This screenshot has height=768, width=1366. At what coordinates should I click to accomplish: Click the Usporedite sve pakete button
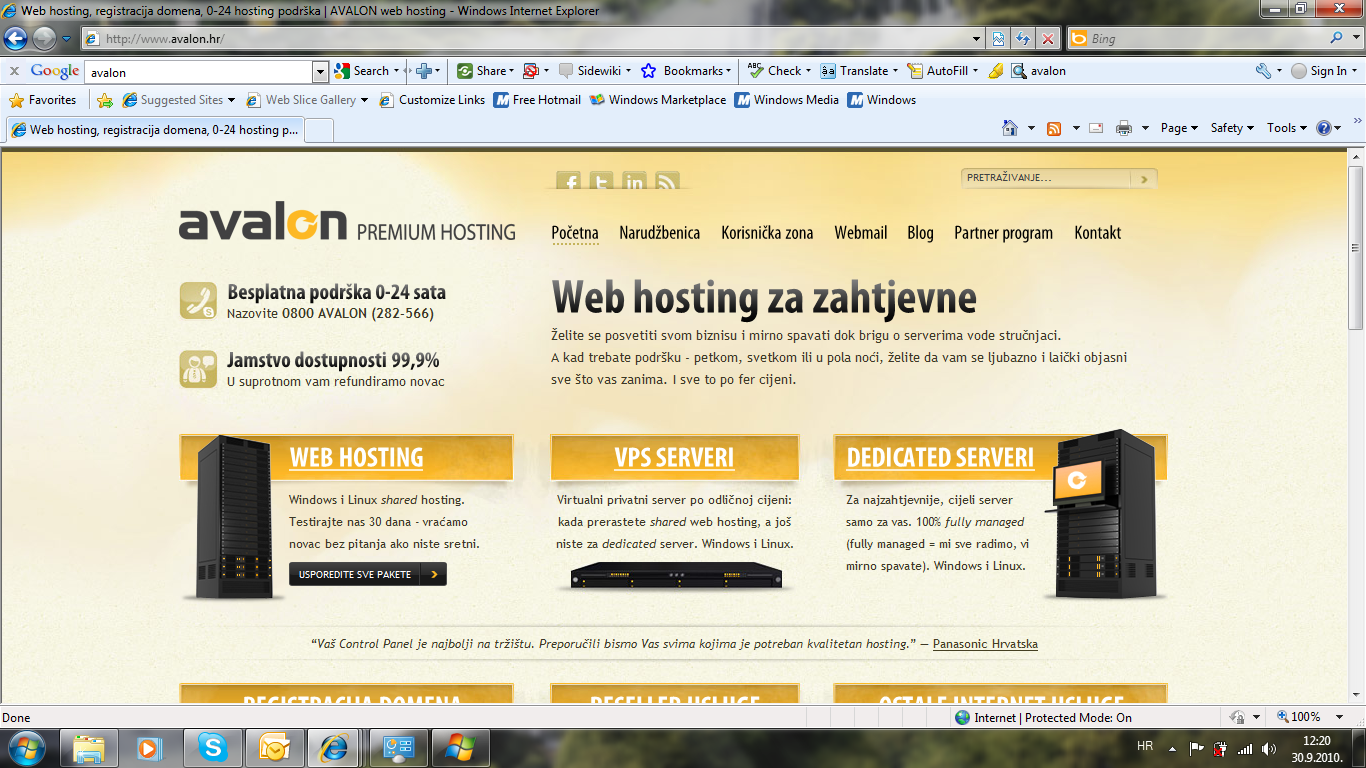point(367,574)
